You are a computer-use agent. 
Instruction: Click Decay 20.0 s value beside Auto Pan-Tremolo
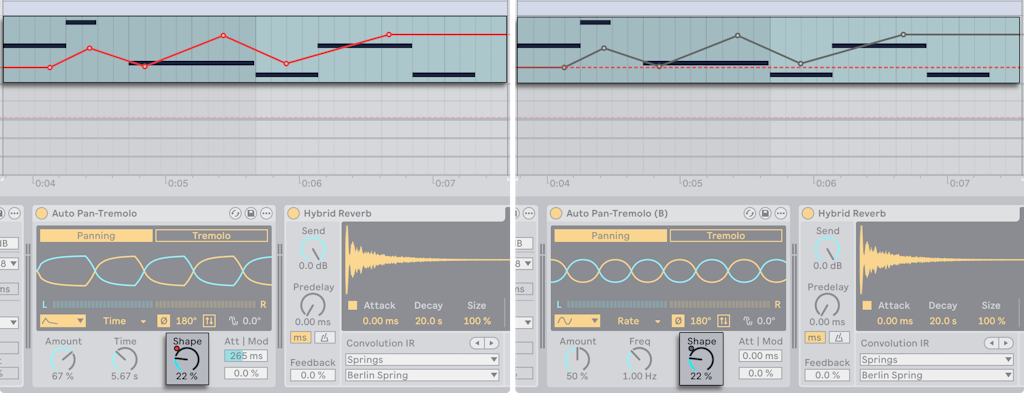point(428,321)
